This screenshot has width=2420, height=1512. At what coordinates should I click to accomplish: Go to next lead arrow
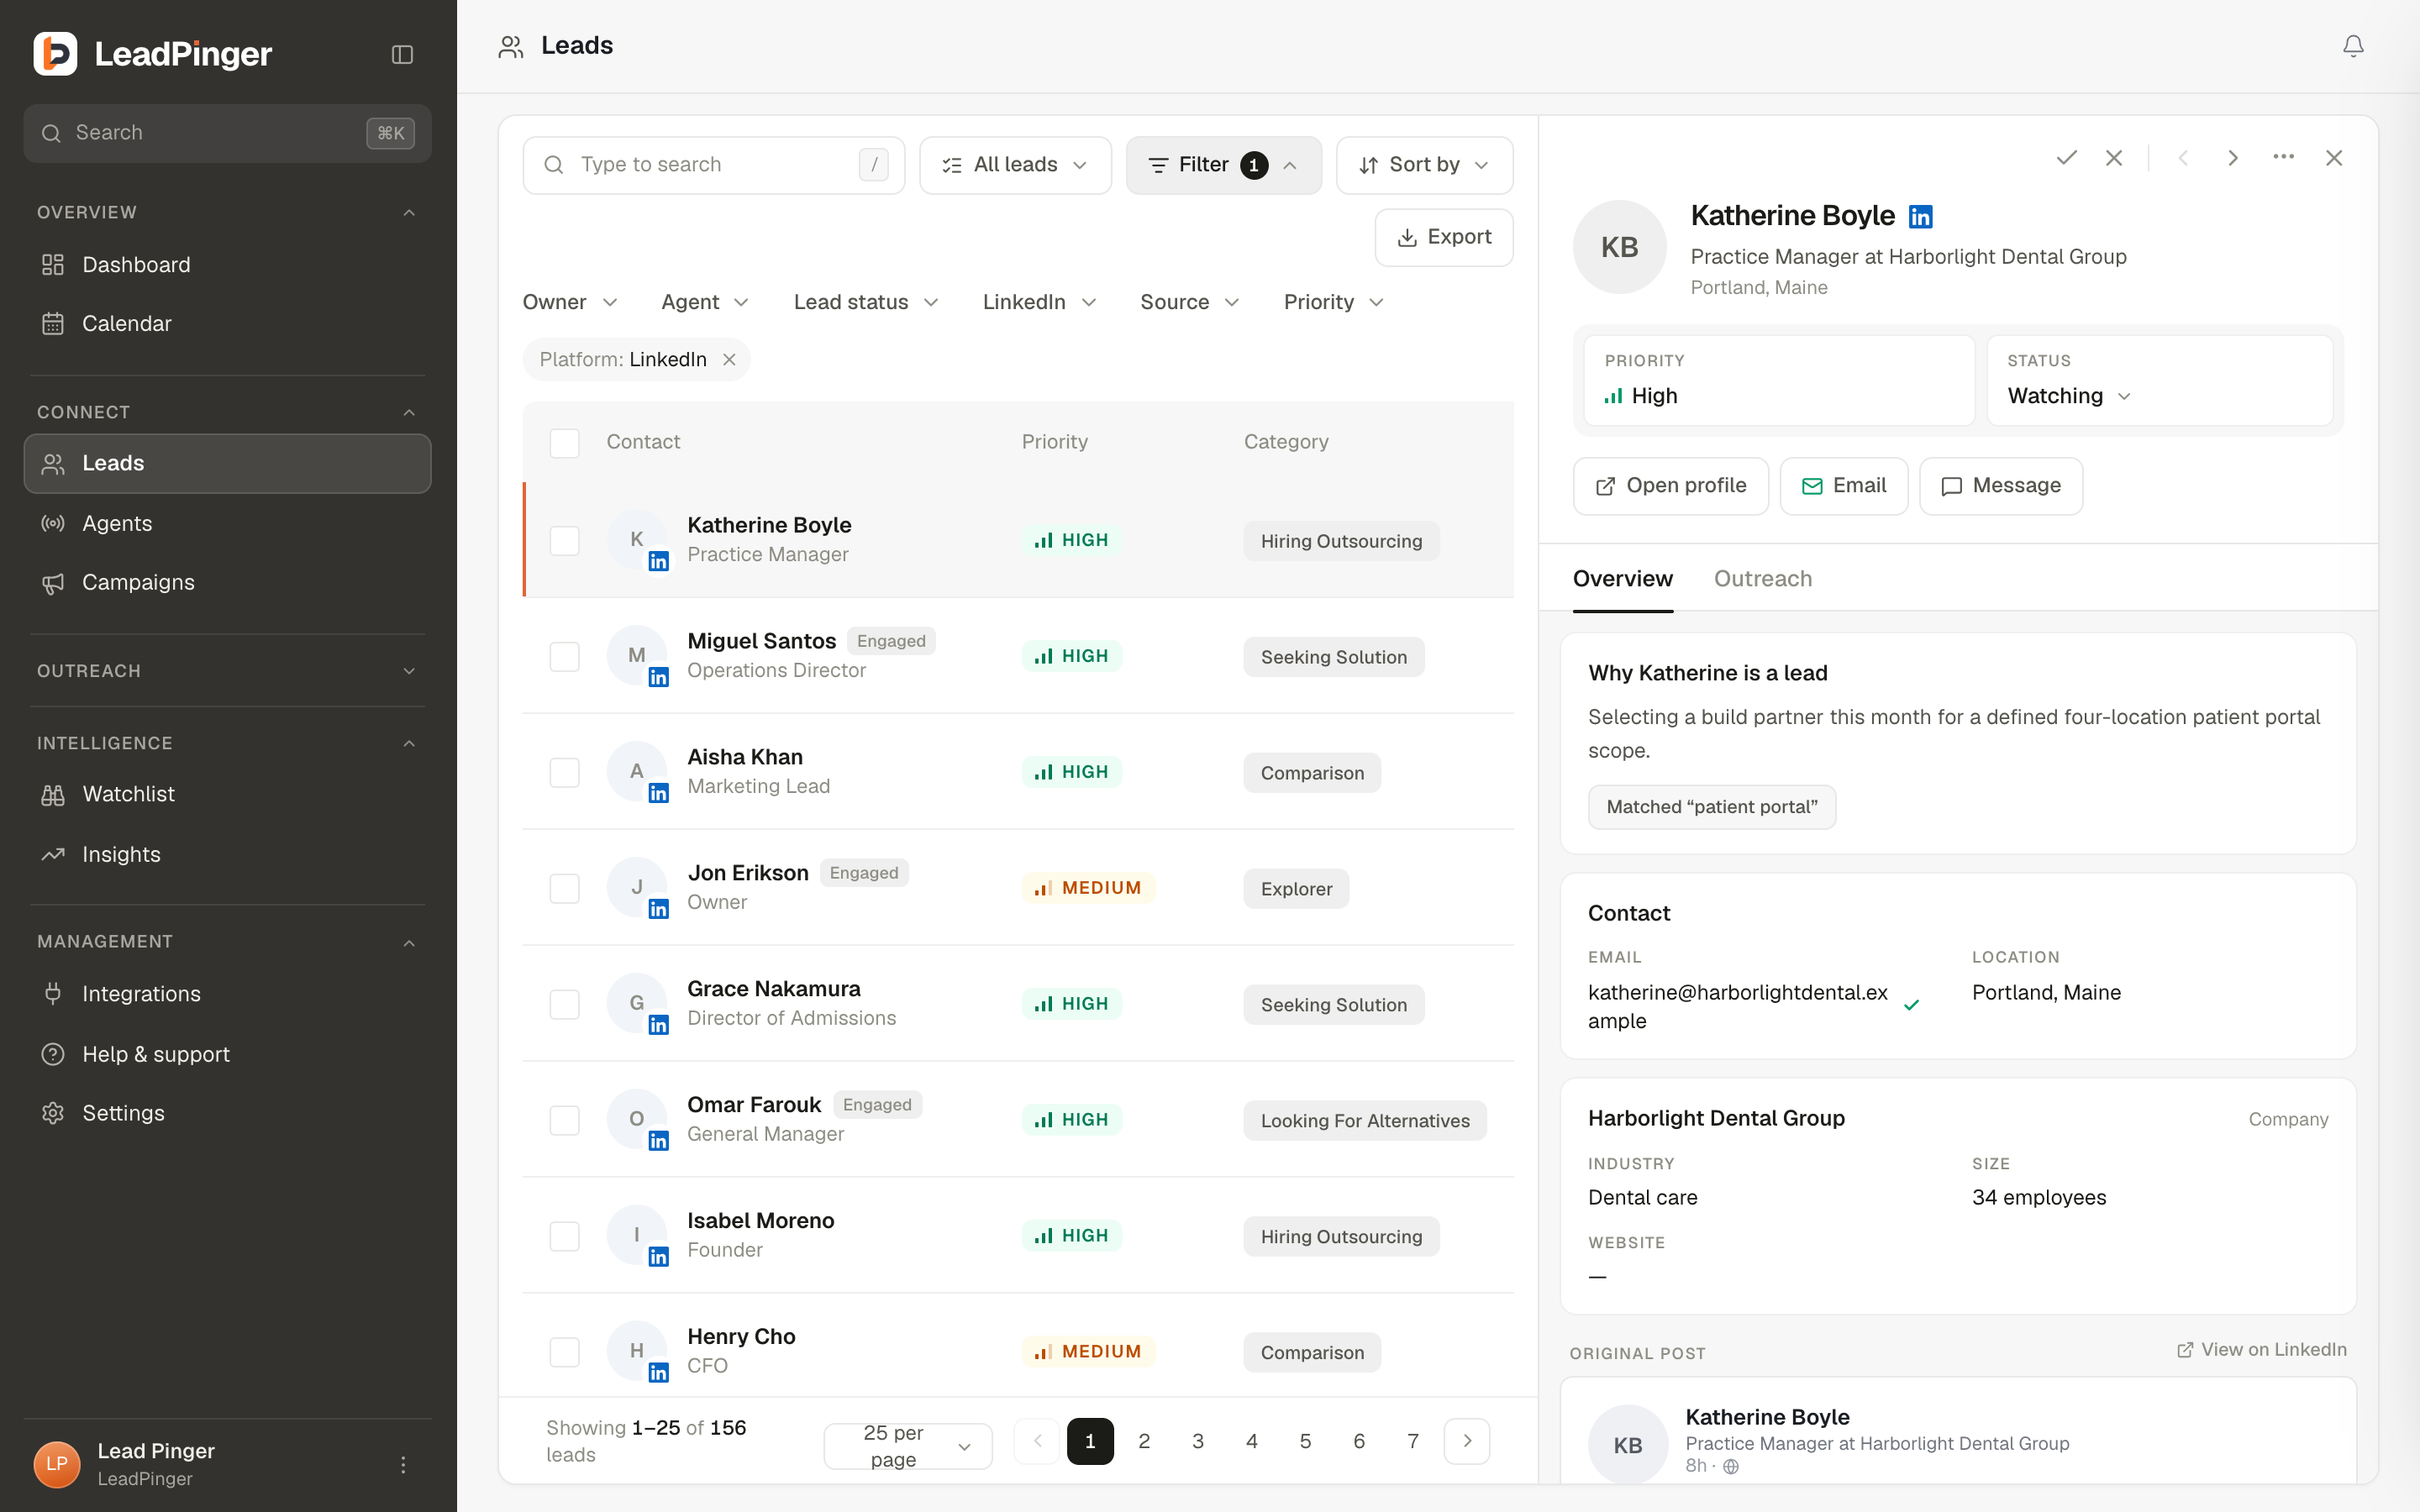coord(2233,158)
